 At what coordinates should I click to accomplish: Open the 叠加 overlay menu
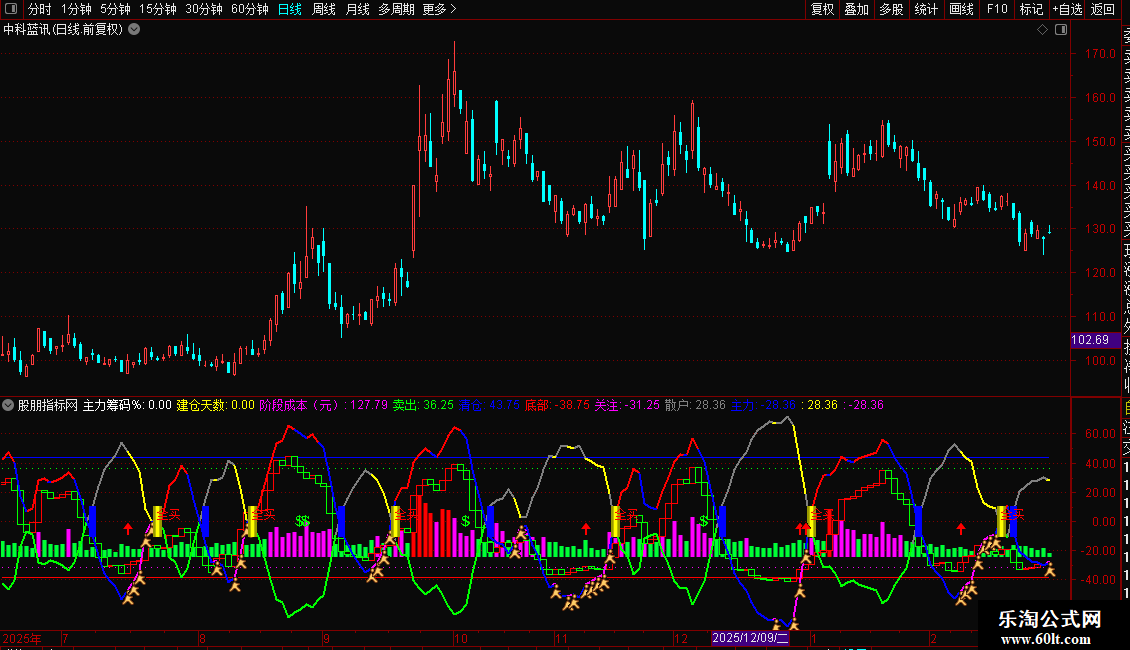[x=856, y=9]
